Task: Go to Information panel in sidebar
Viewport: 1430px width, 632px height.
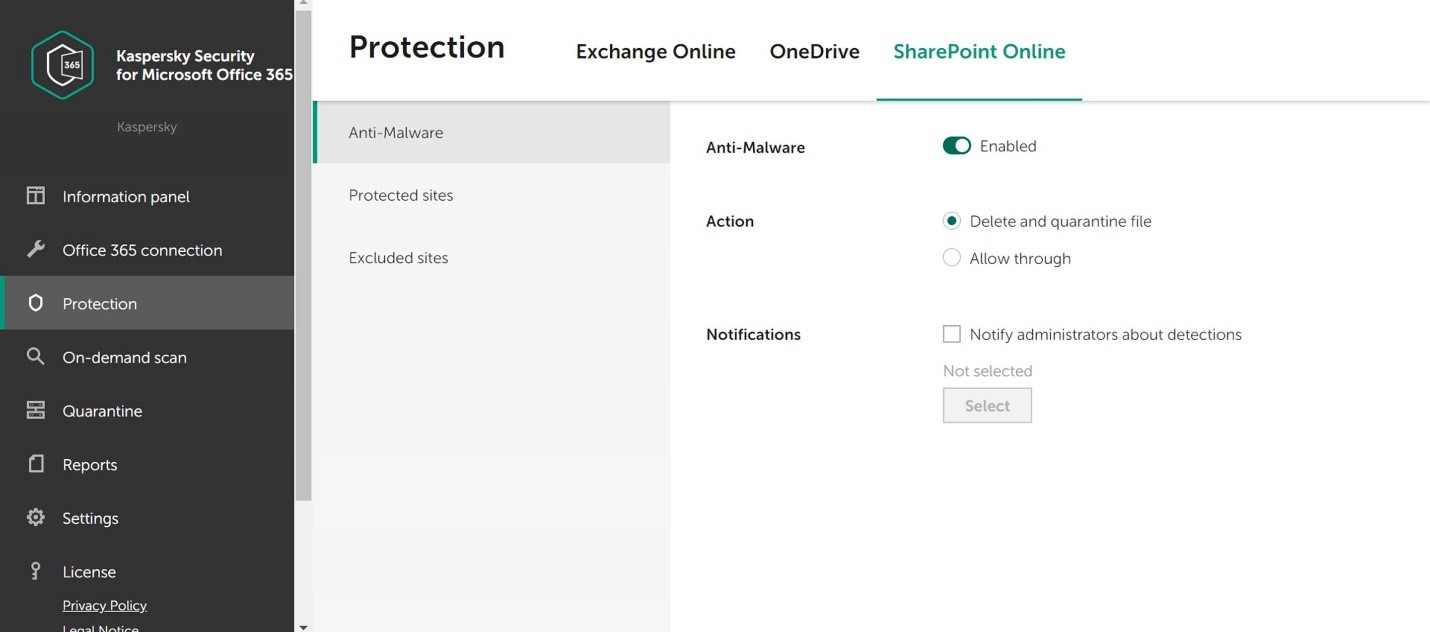Action: [x=147, y=196]
